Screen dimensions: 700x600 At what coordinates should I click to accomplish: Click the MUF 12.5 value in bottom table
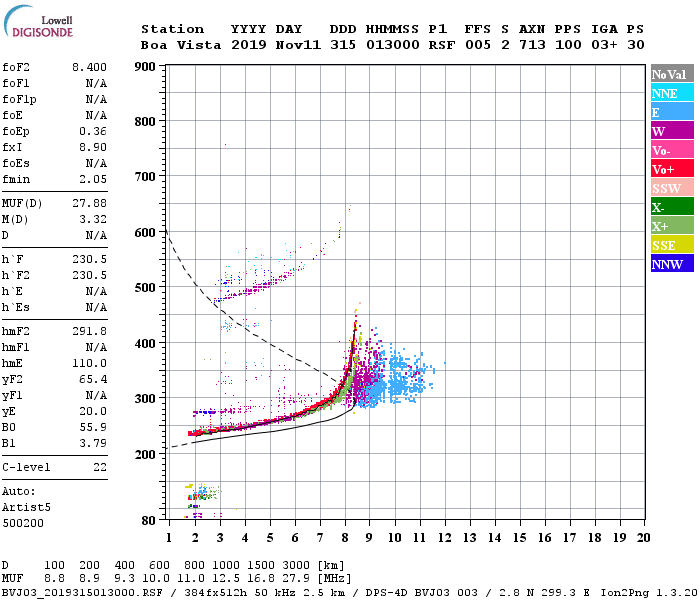(226, 579)
